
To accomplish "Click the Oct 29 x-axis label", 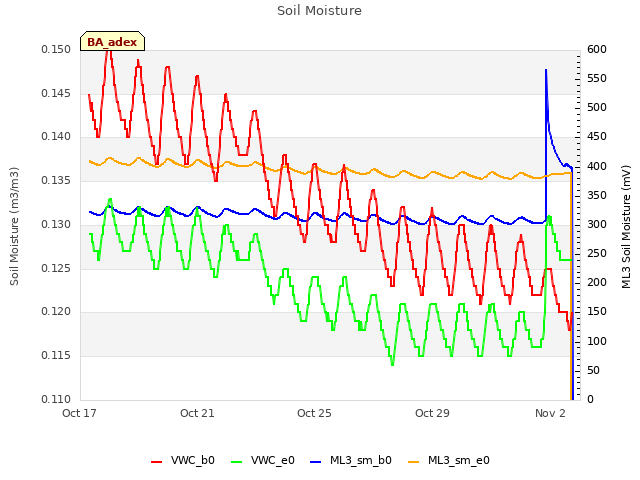I will tap(432, 413).
